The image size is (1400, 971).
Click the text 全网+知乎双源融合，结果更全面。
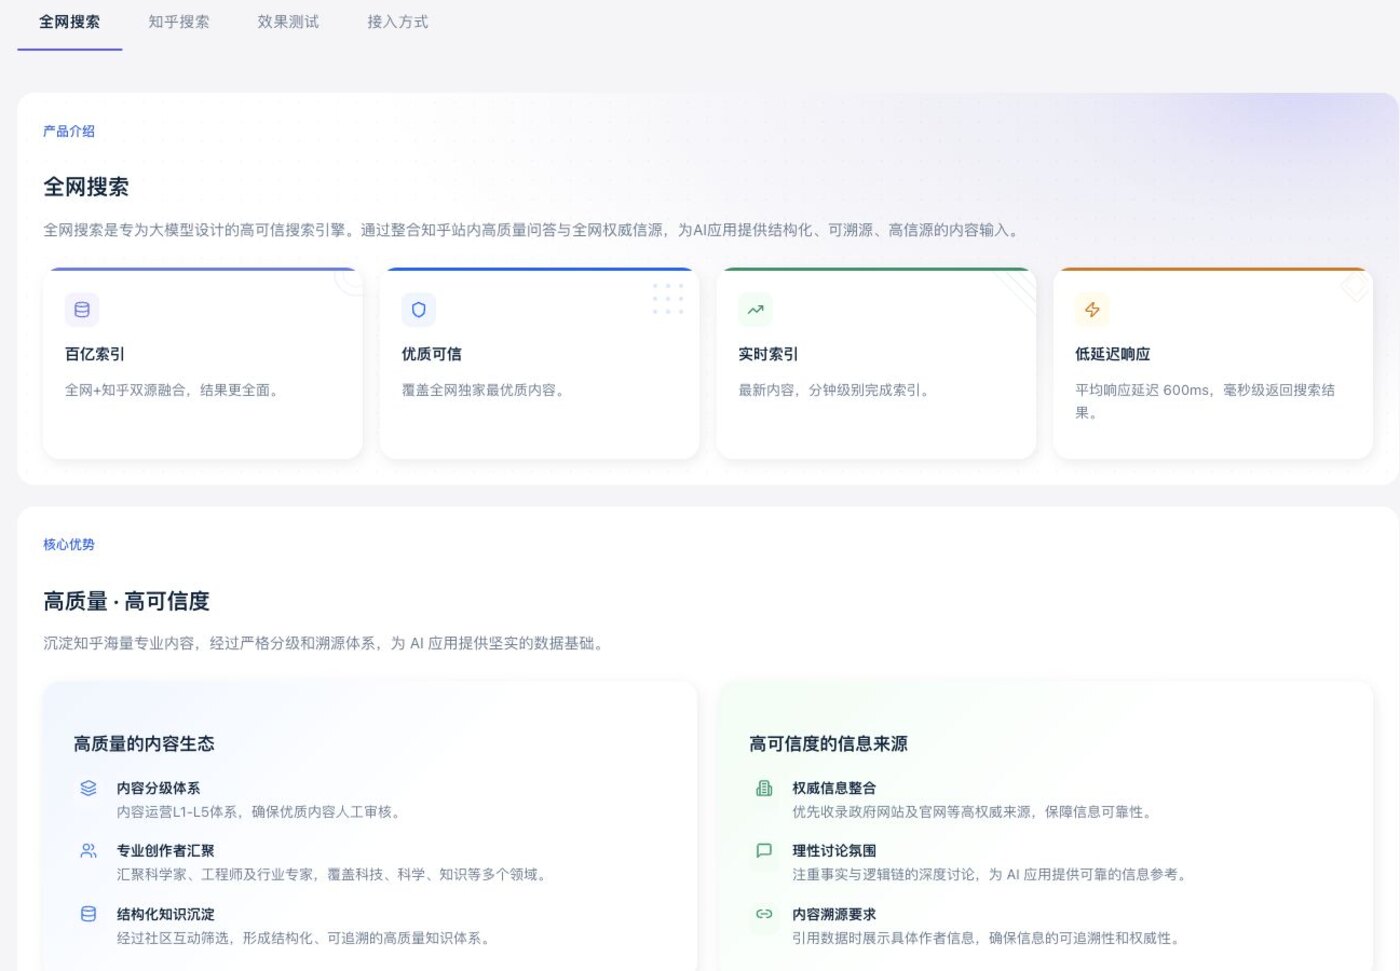click(175, 390)
